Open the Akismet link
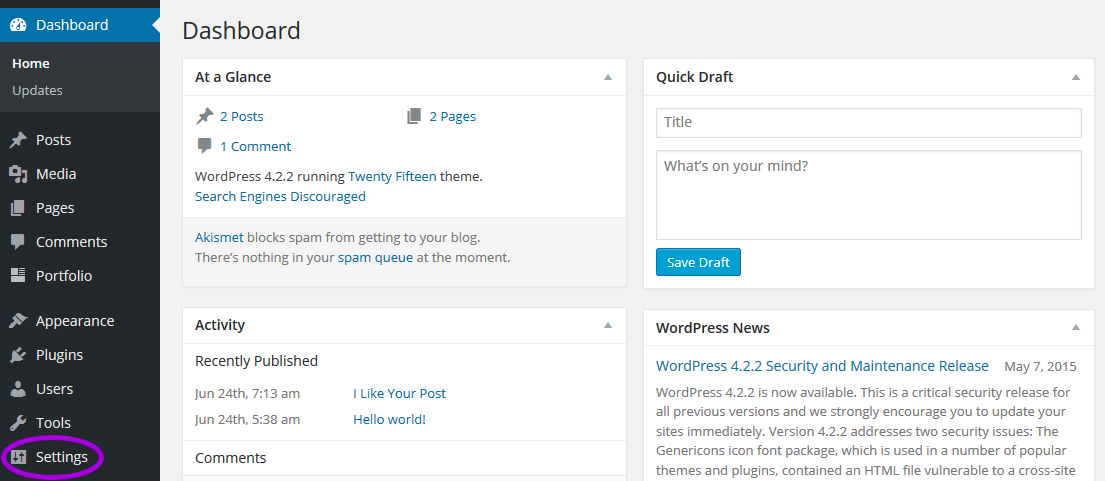The height and width of the screenshot is (481, 1105). tap(219, 237)
